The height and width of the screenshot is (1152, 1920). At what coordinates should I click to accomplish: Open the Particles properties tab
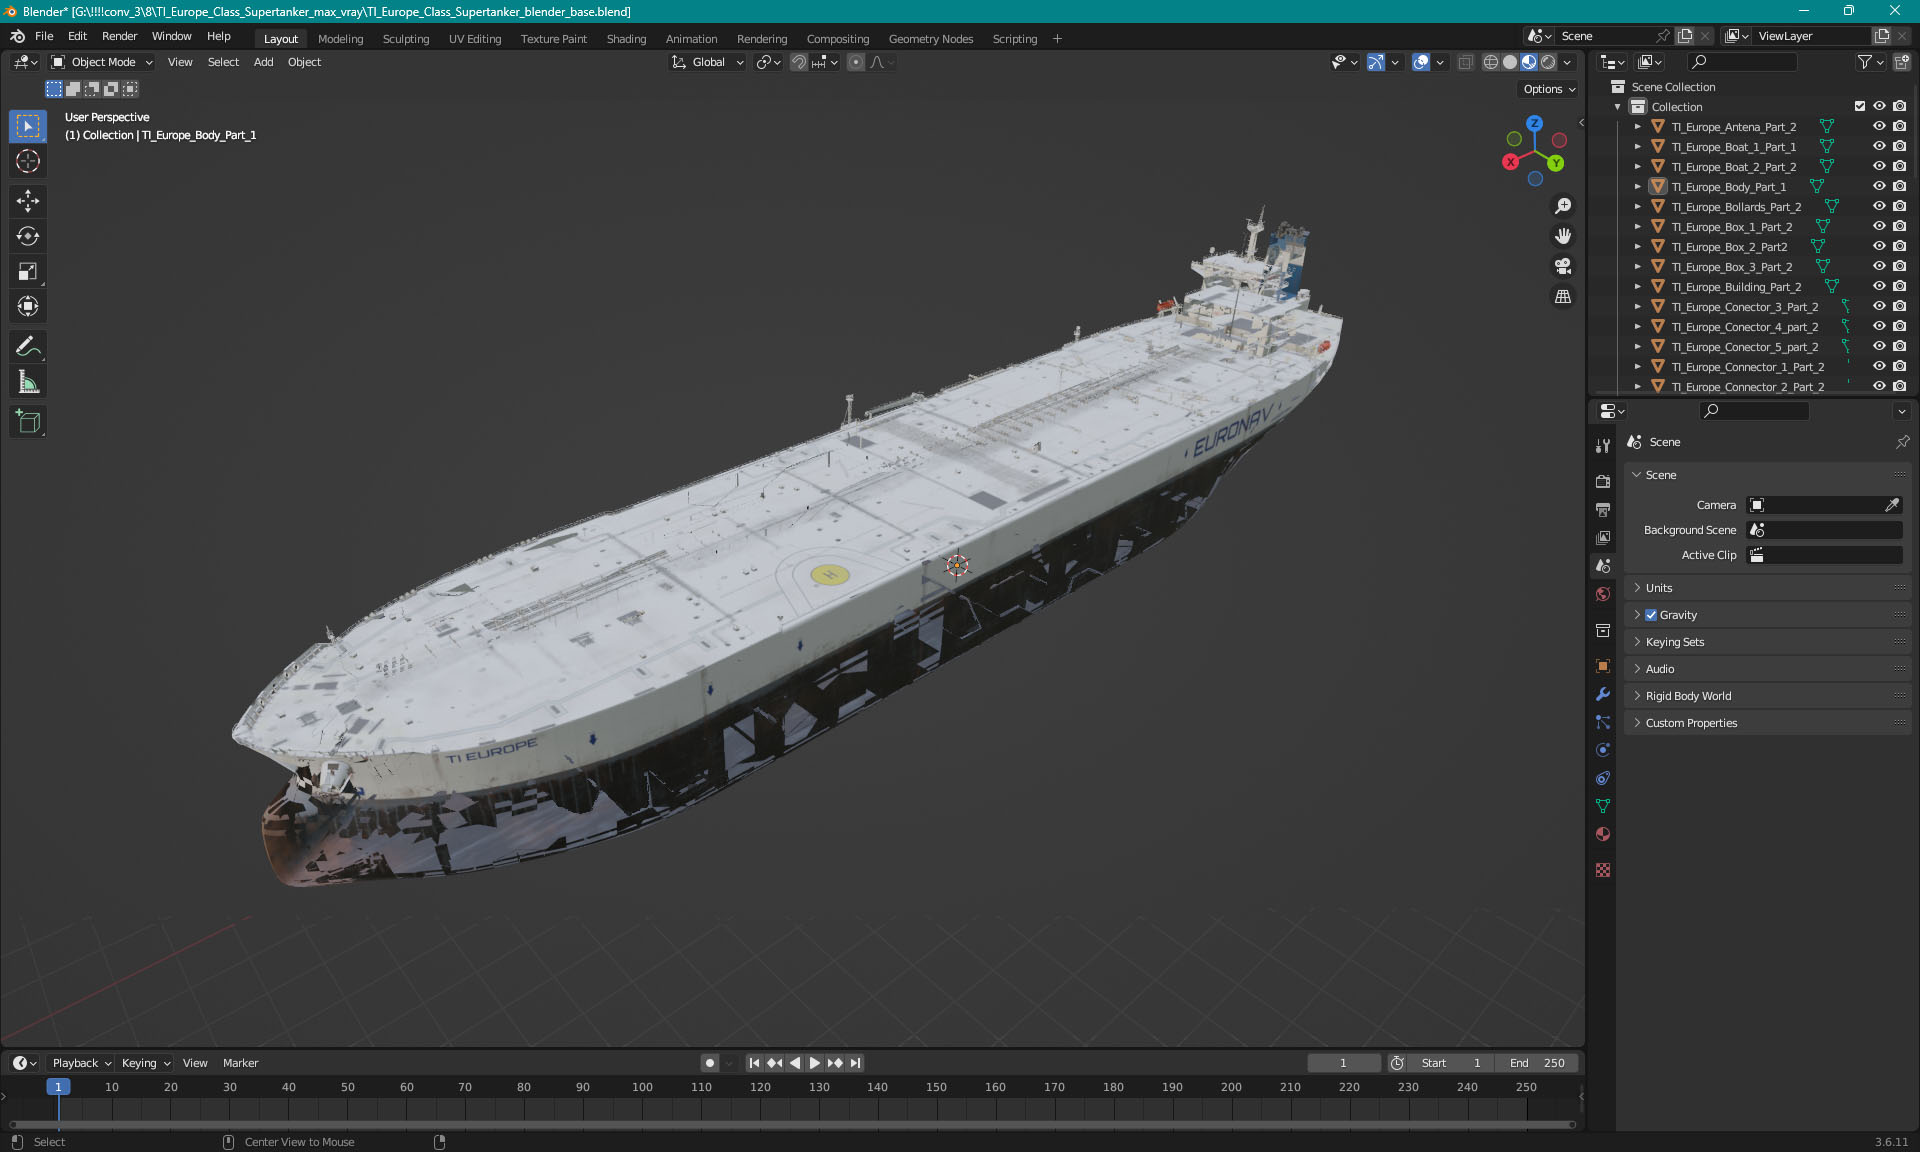point(1603,722)
